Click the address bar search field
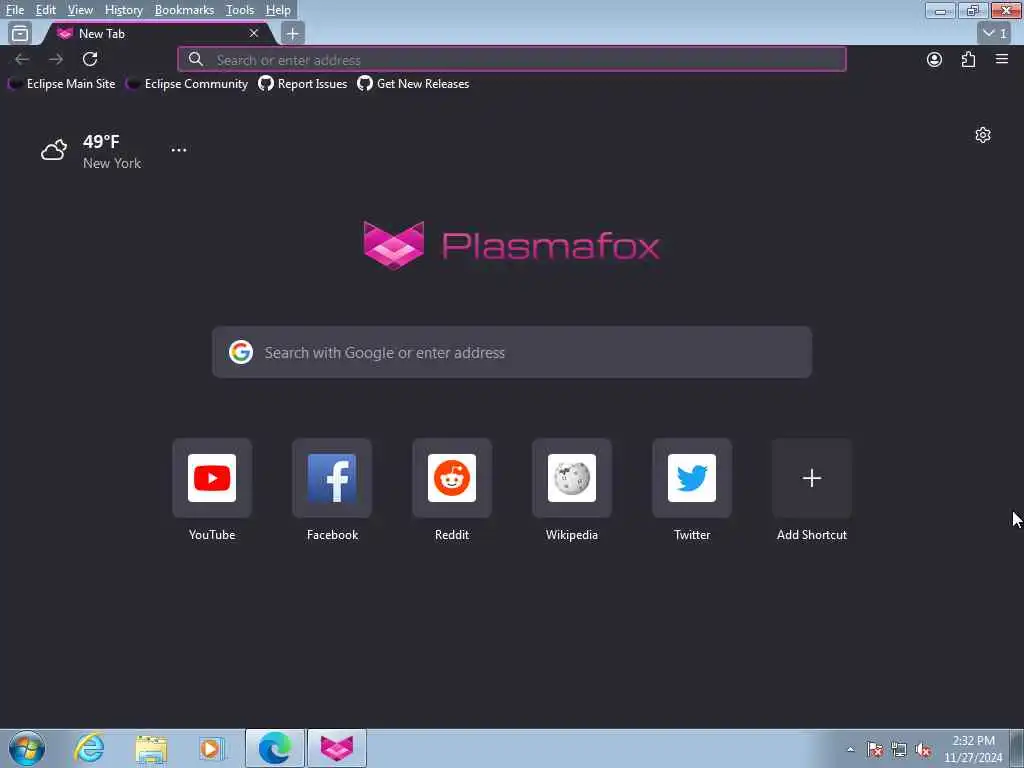This screenshot has height=768, width=1024. 512,59
